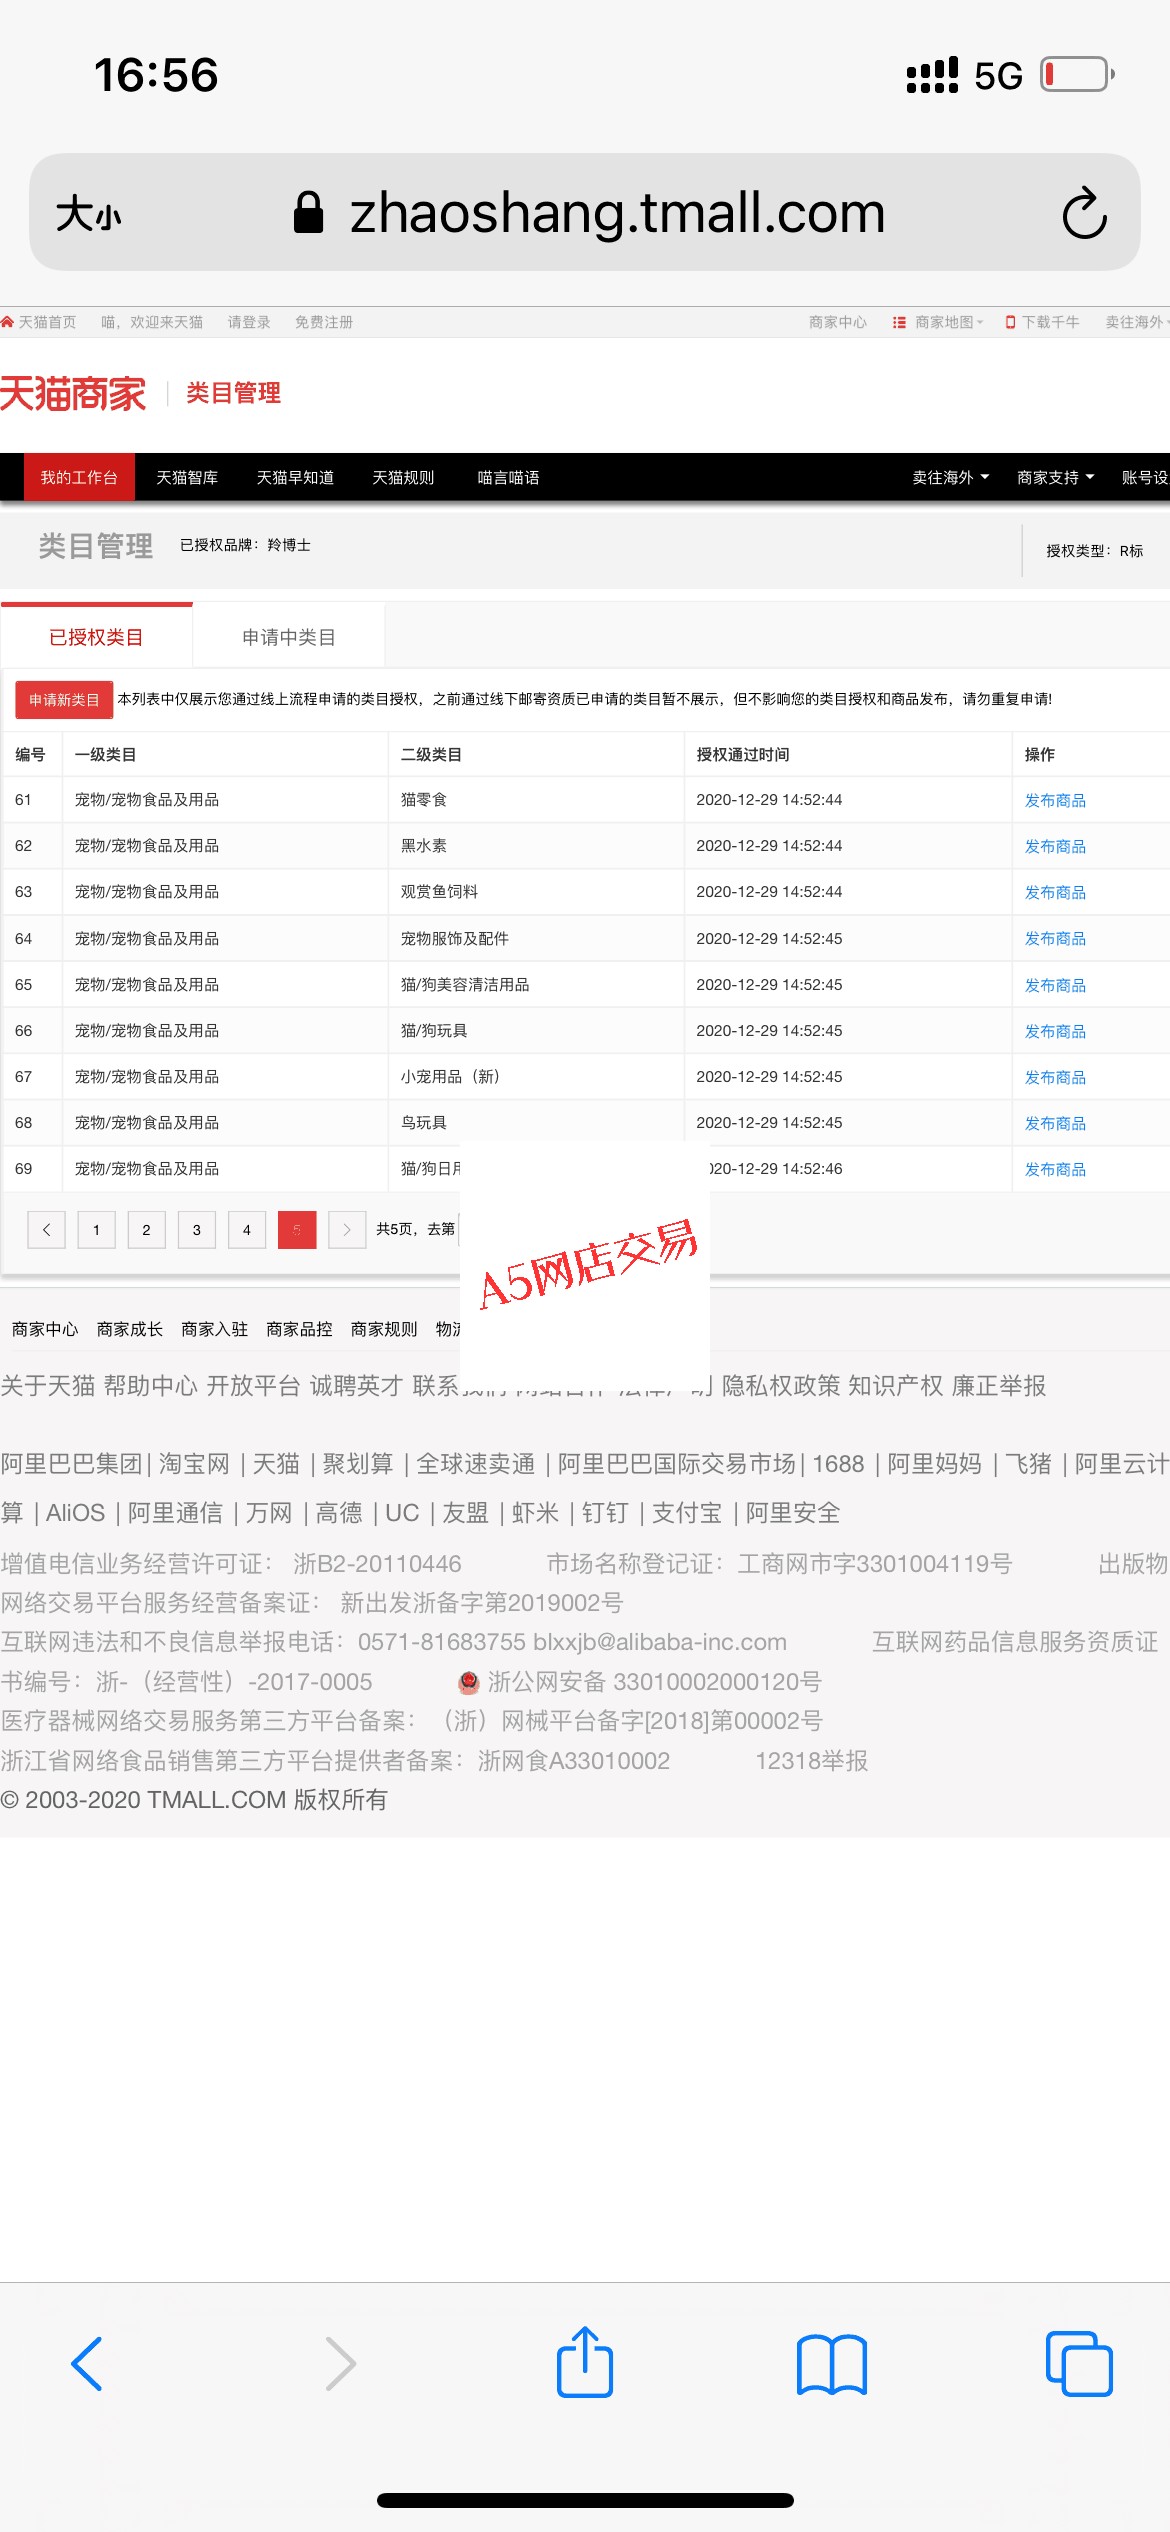Click 发布商品 in row 69
Screen dimensions: 1170x2532
(1055, 1169)
